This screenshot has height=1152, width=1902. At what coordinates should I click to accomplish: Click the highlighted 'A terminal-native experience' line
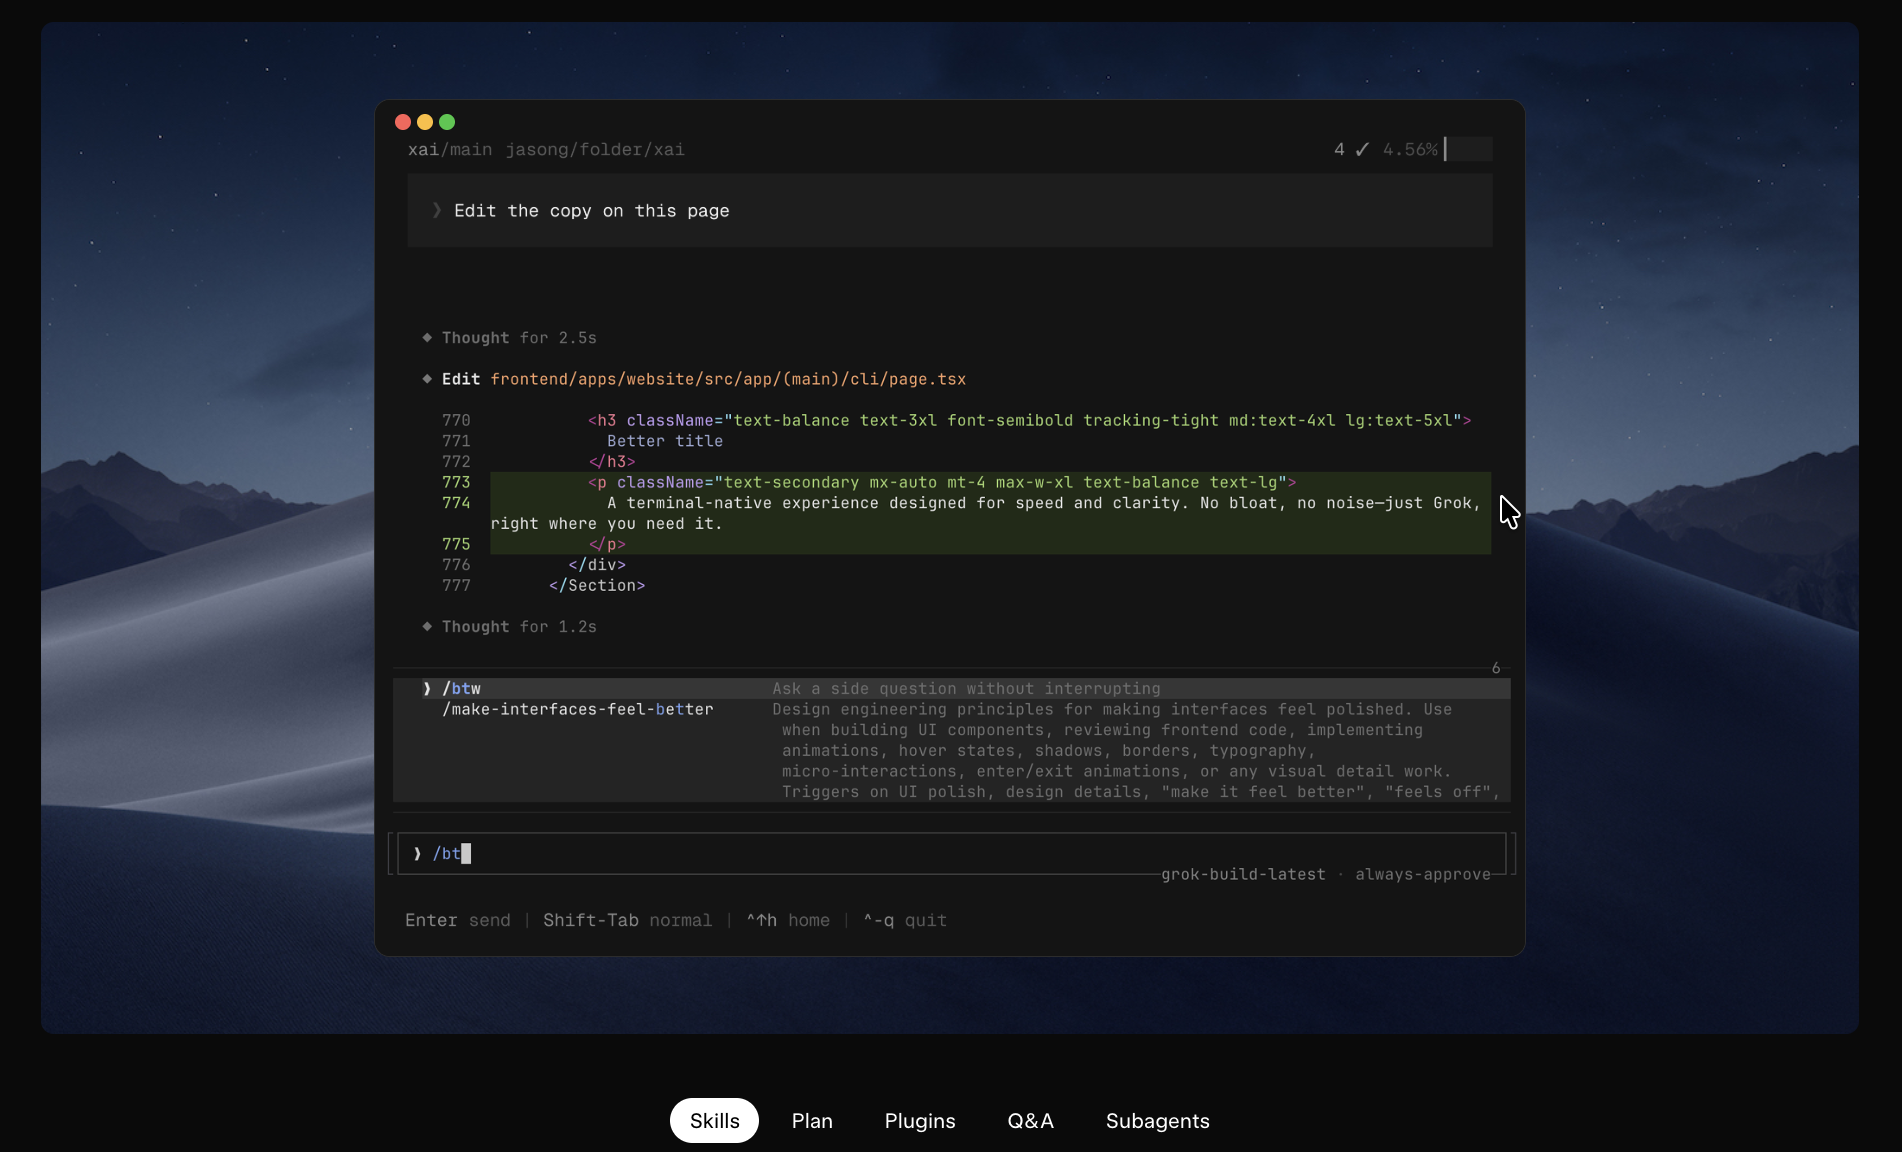990,513
